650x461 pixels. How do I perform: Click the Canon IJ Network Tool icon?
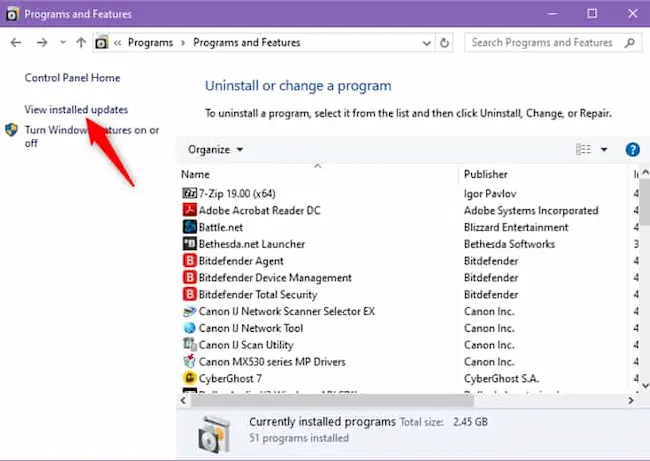(x=189, y=328)
